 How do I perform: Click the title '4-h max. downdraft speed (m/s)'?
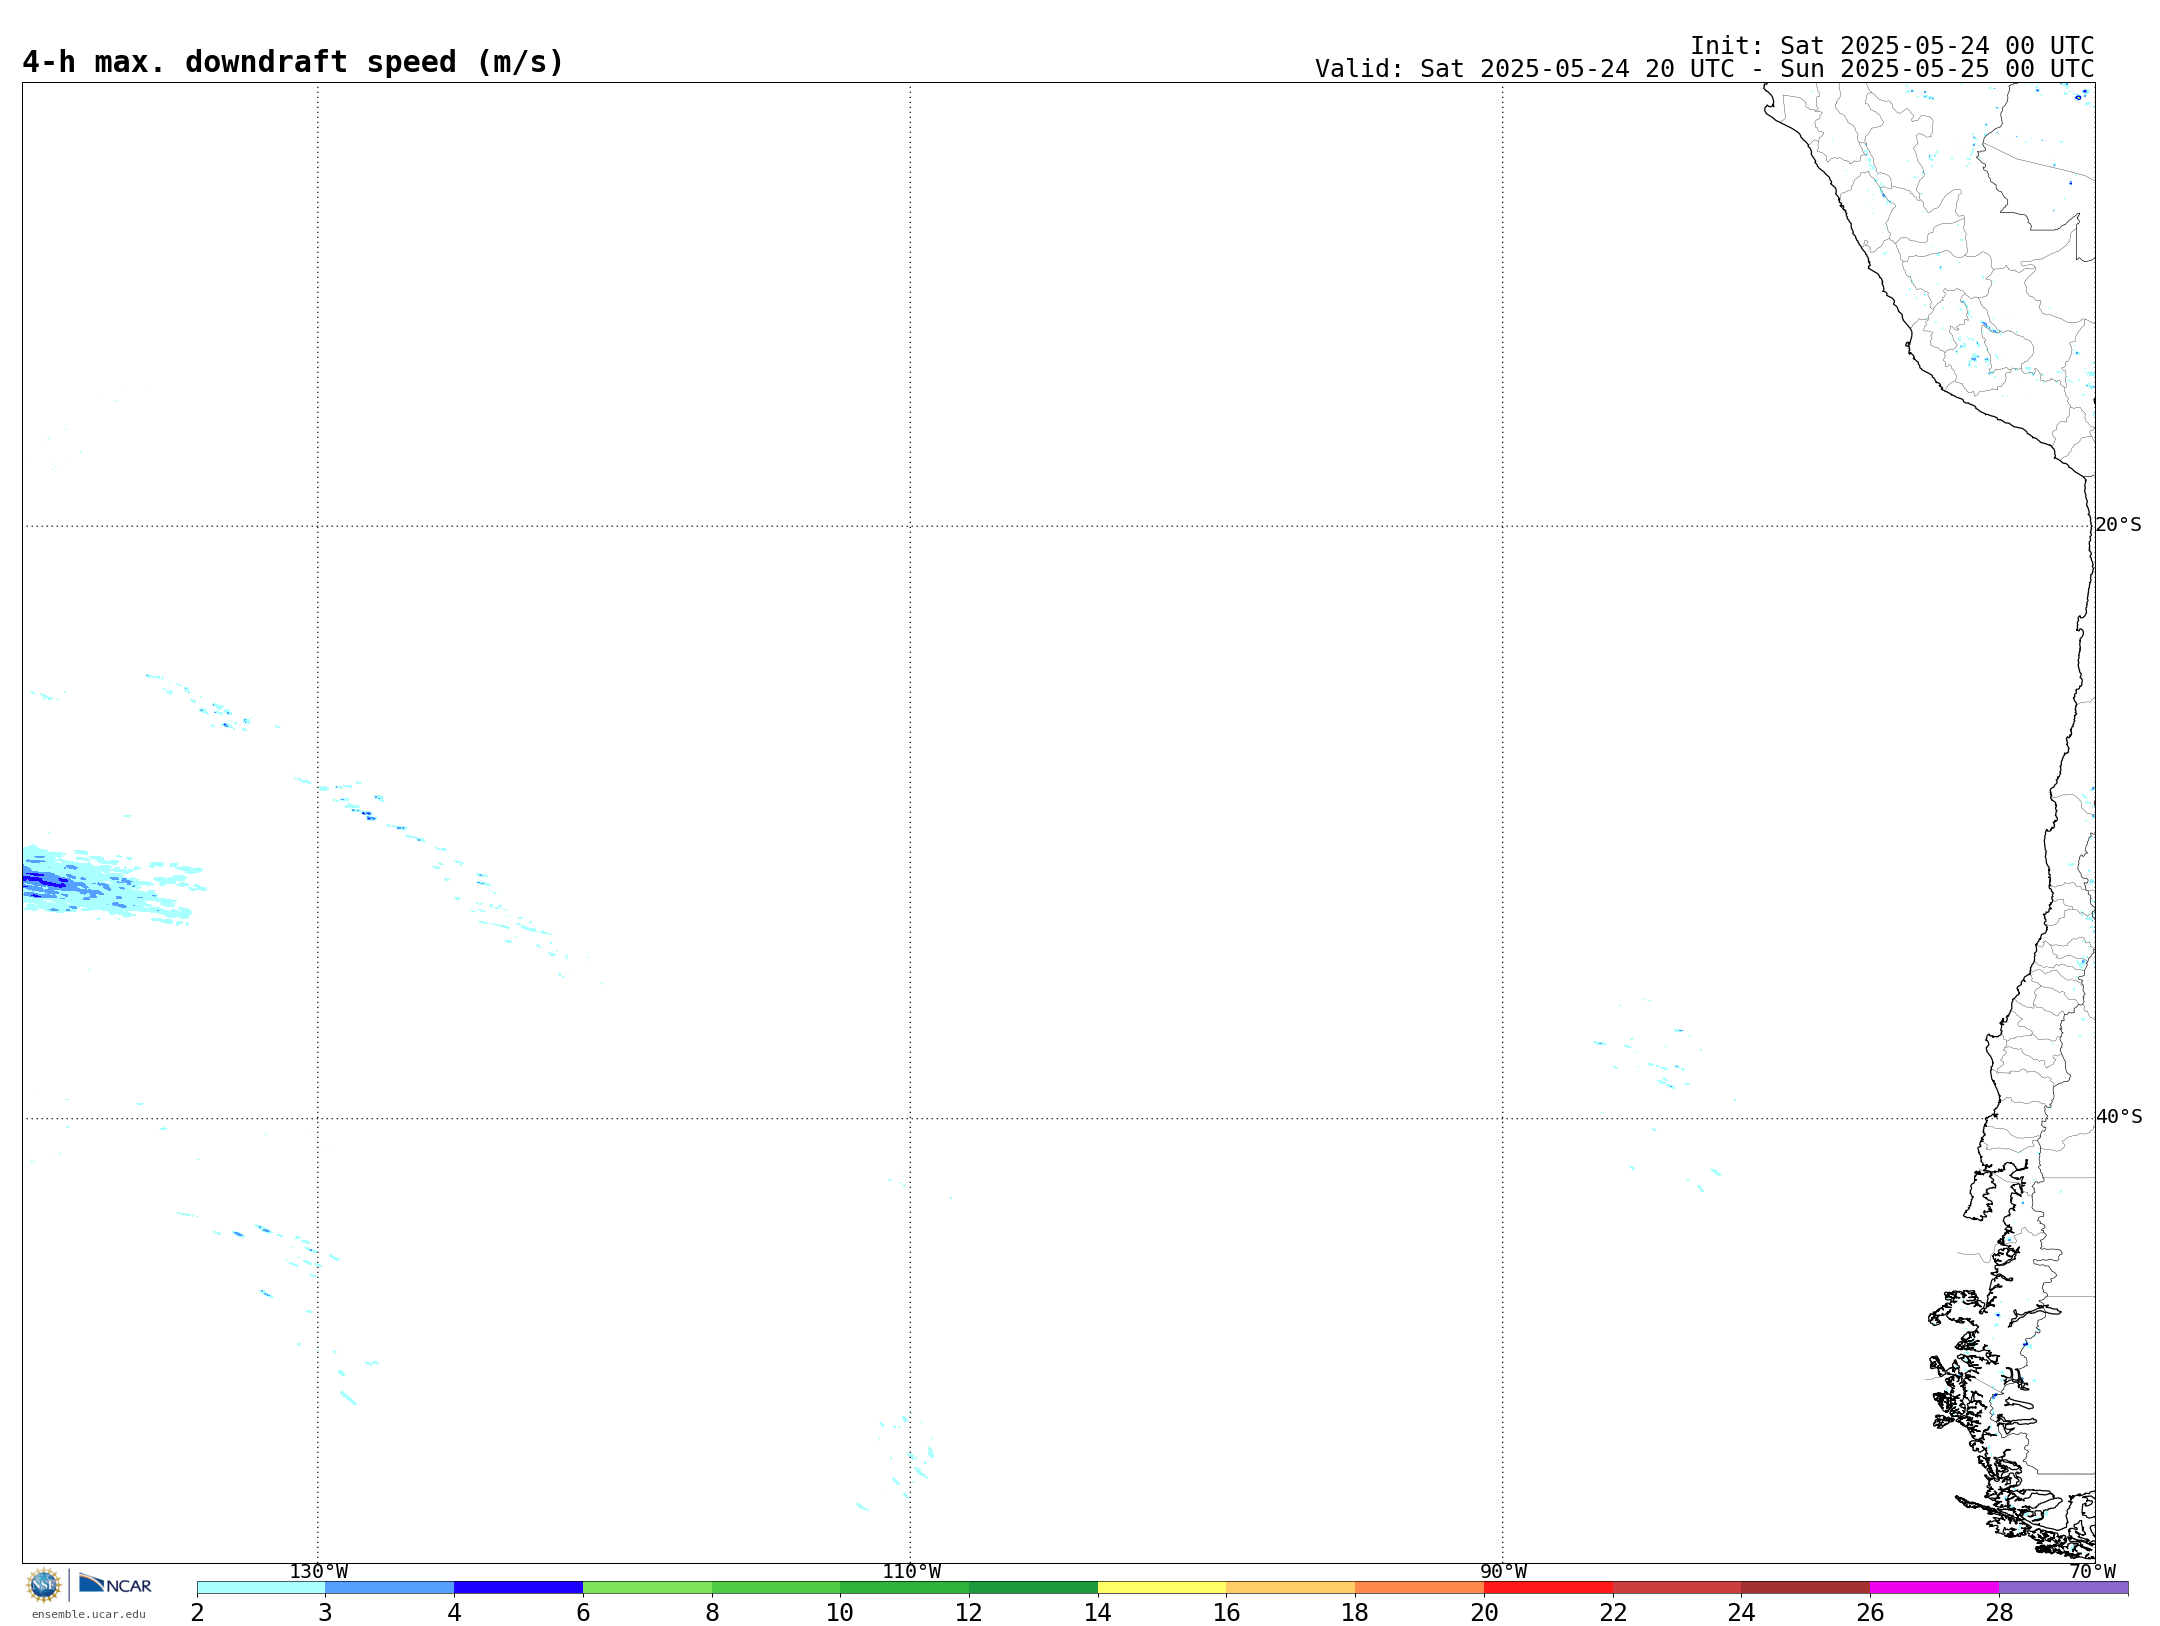click(x=293, y=62)
